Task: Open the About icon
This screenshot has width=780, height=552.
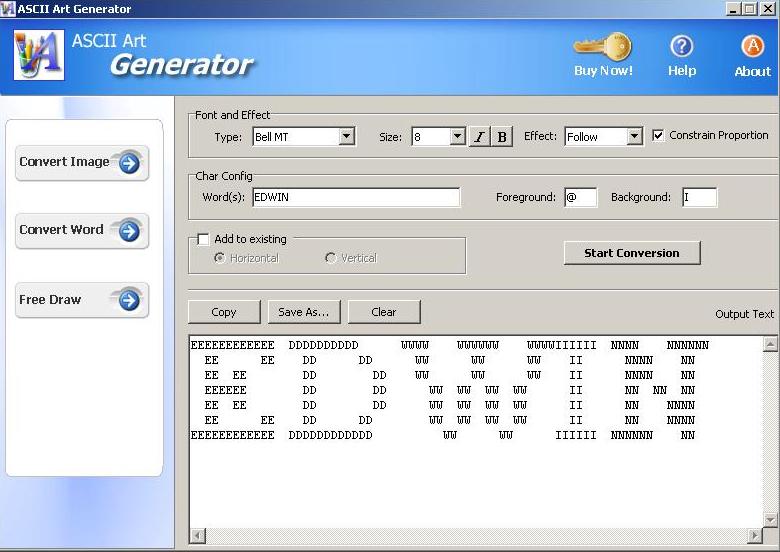Action: (x=753, y=47)
